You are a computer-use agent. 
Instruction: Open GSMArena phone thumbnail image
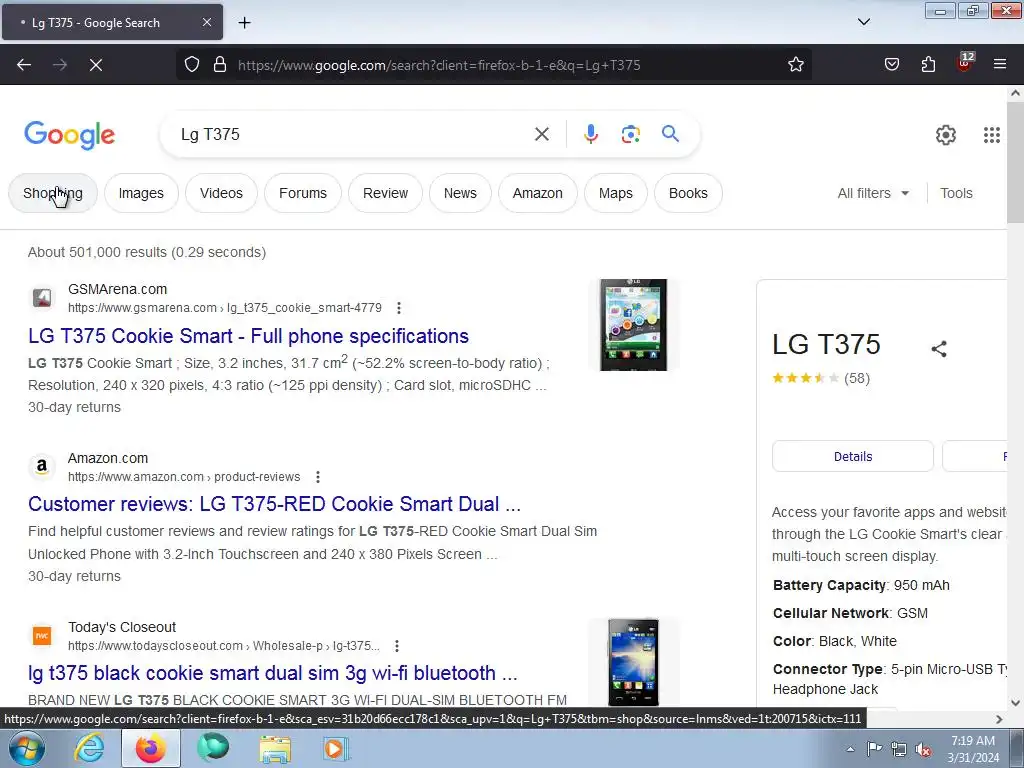[x=633, y=325]
